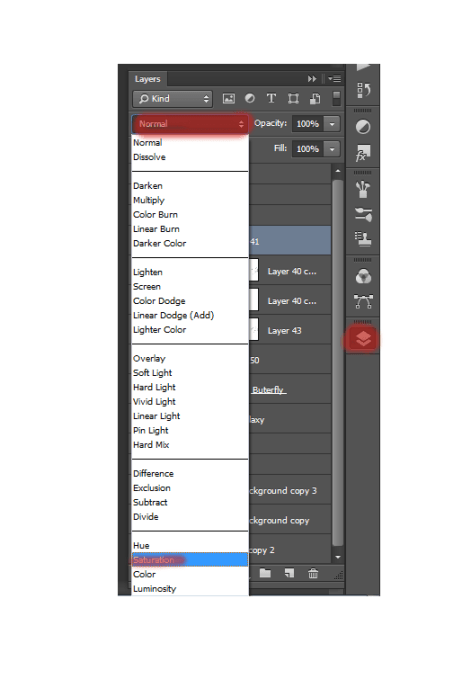Create a new group folder icon

click(x=265, y=574)
